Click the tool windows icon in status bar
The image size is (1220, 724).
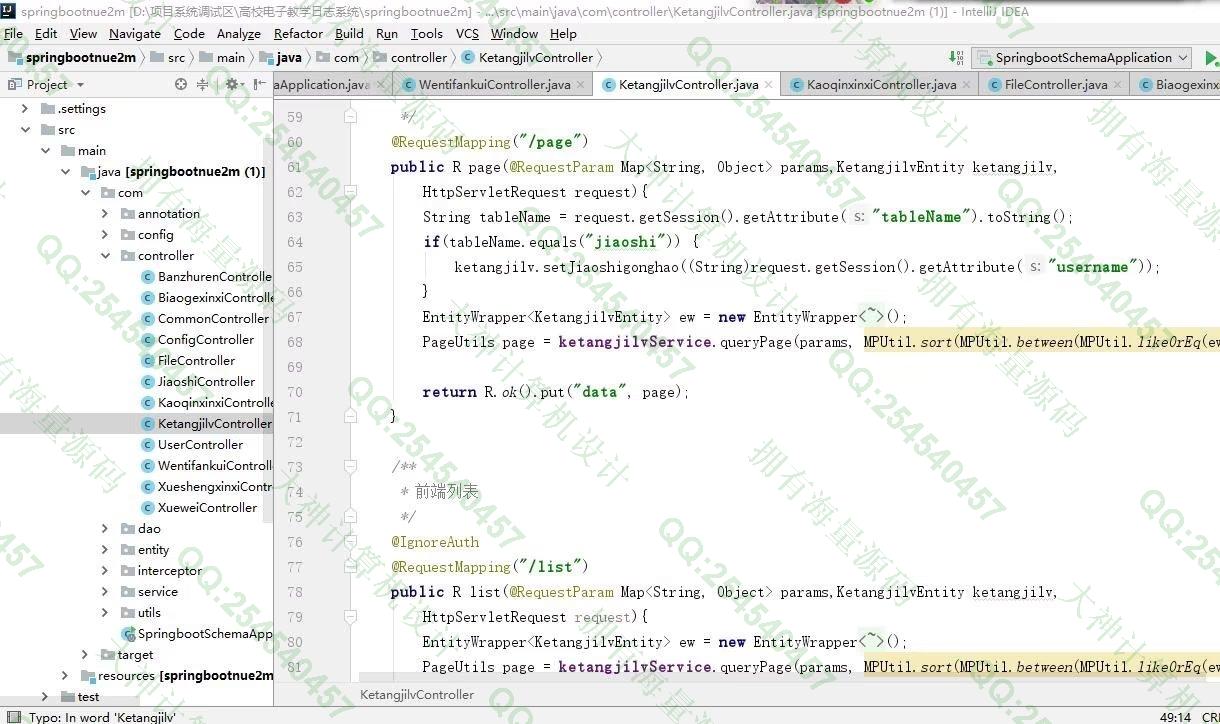coord(12,716)
